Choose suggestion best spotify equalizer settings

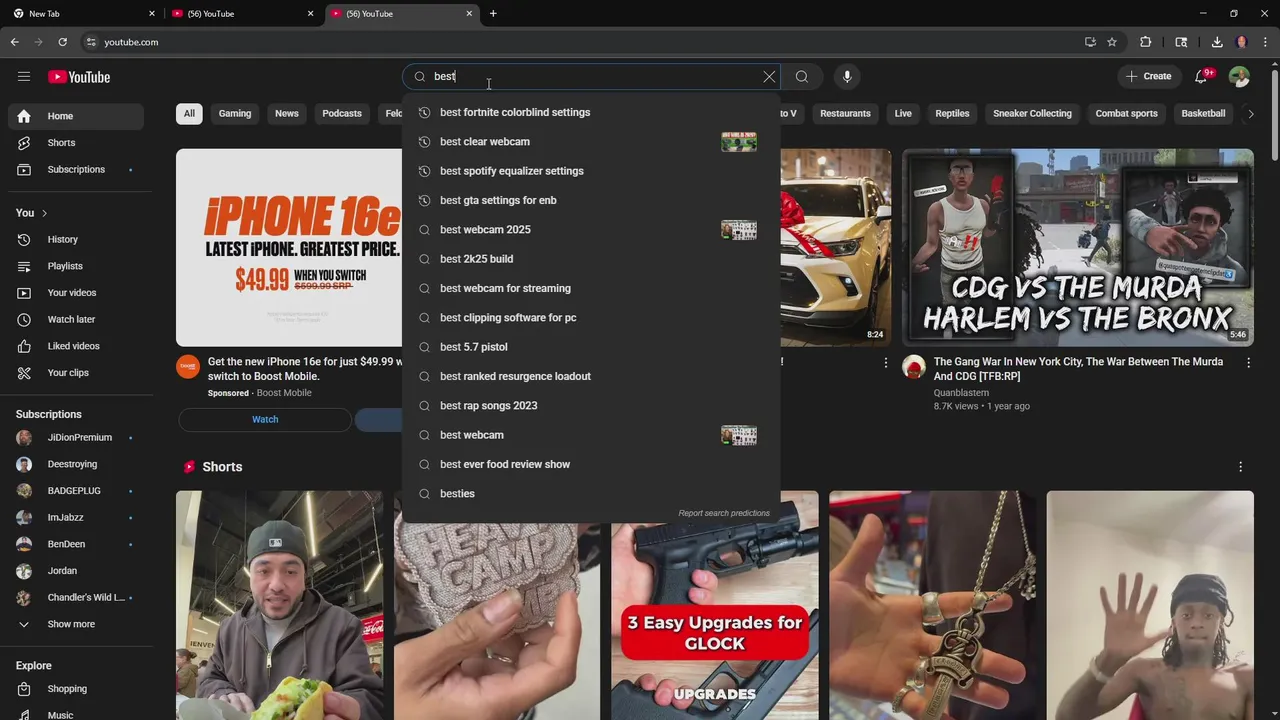(591, 171)
